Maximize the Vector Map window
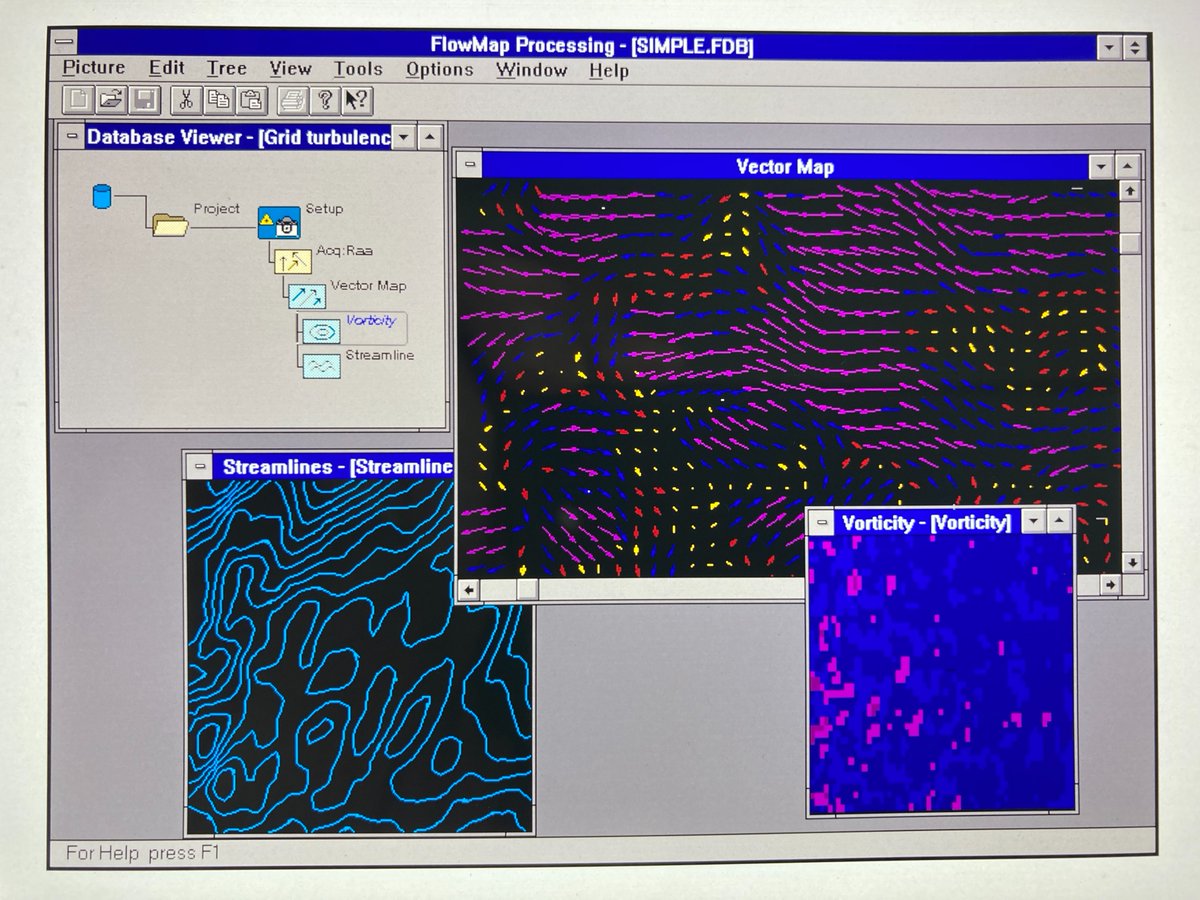The height and width of the screenshot is (900, 1200). (1127, 167)
